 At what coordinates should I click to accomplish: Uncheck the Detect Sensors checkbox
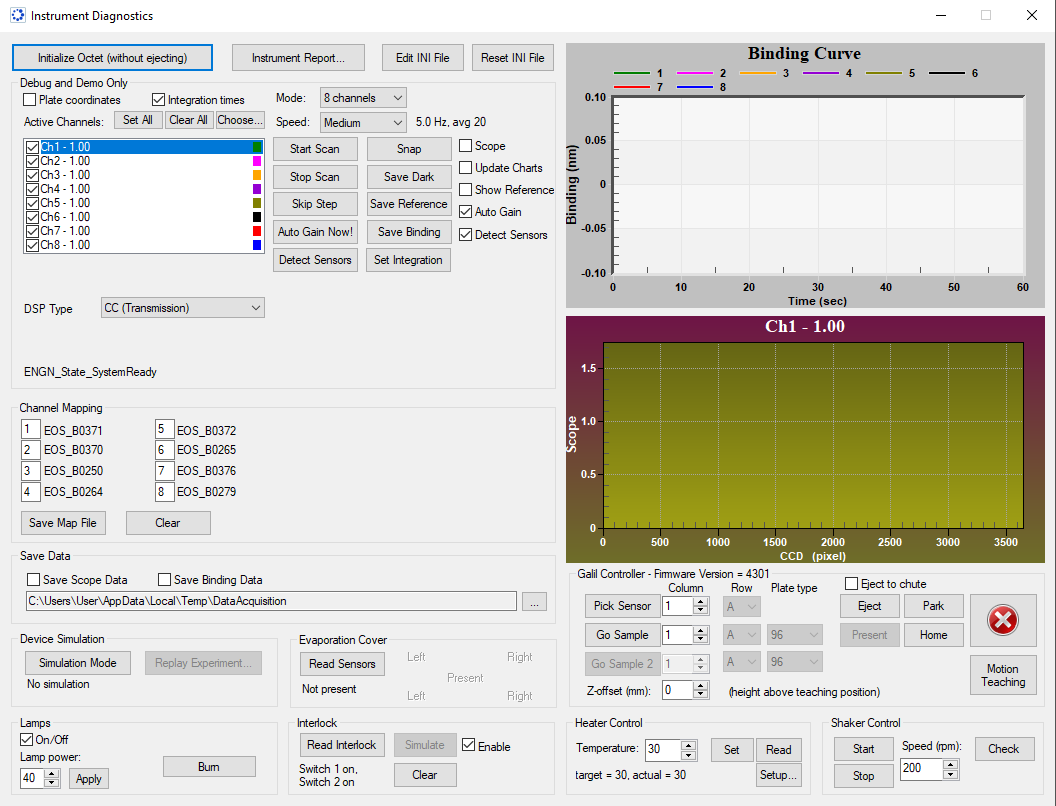(465, 234)
